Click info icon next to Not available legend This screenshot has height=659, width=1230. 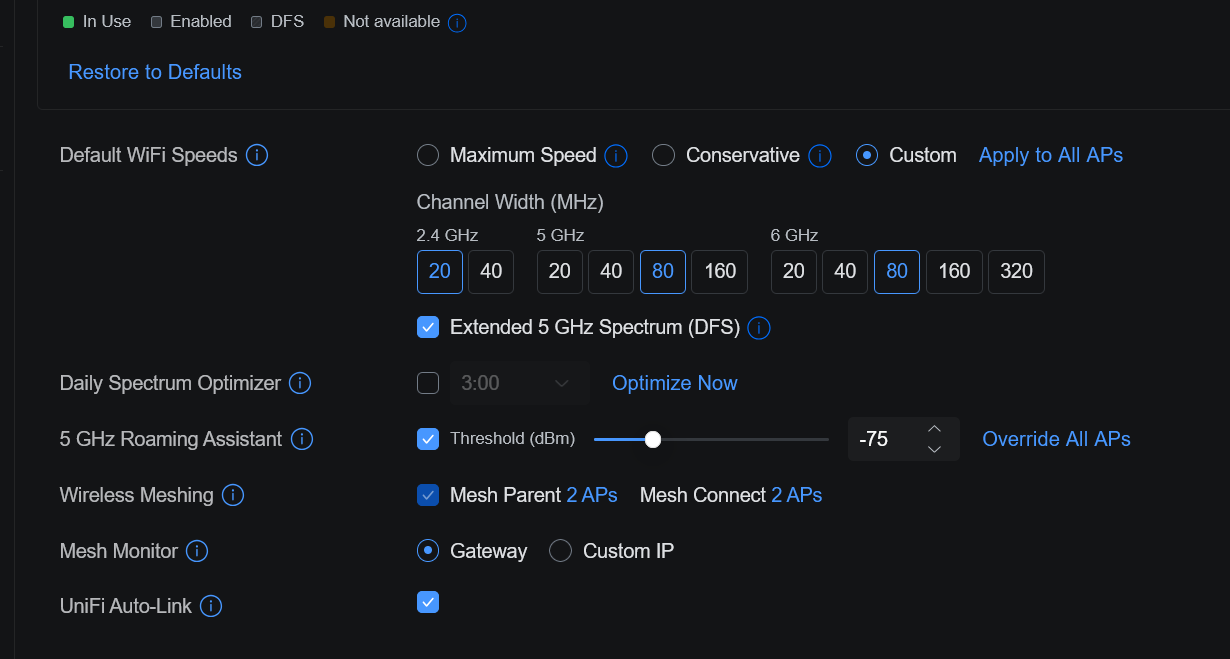click(x=457, y=22)
